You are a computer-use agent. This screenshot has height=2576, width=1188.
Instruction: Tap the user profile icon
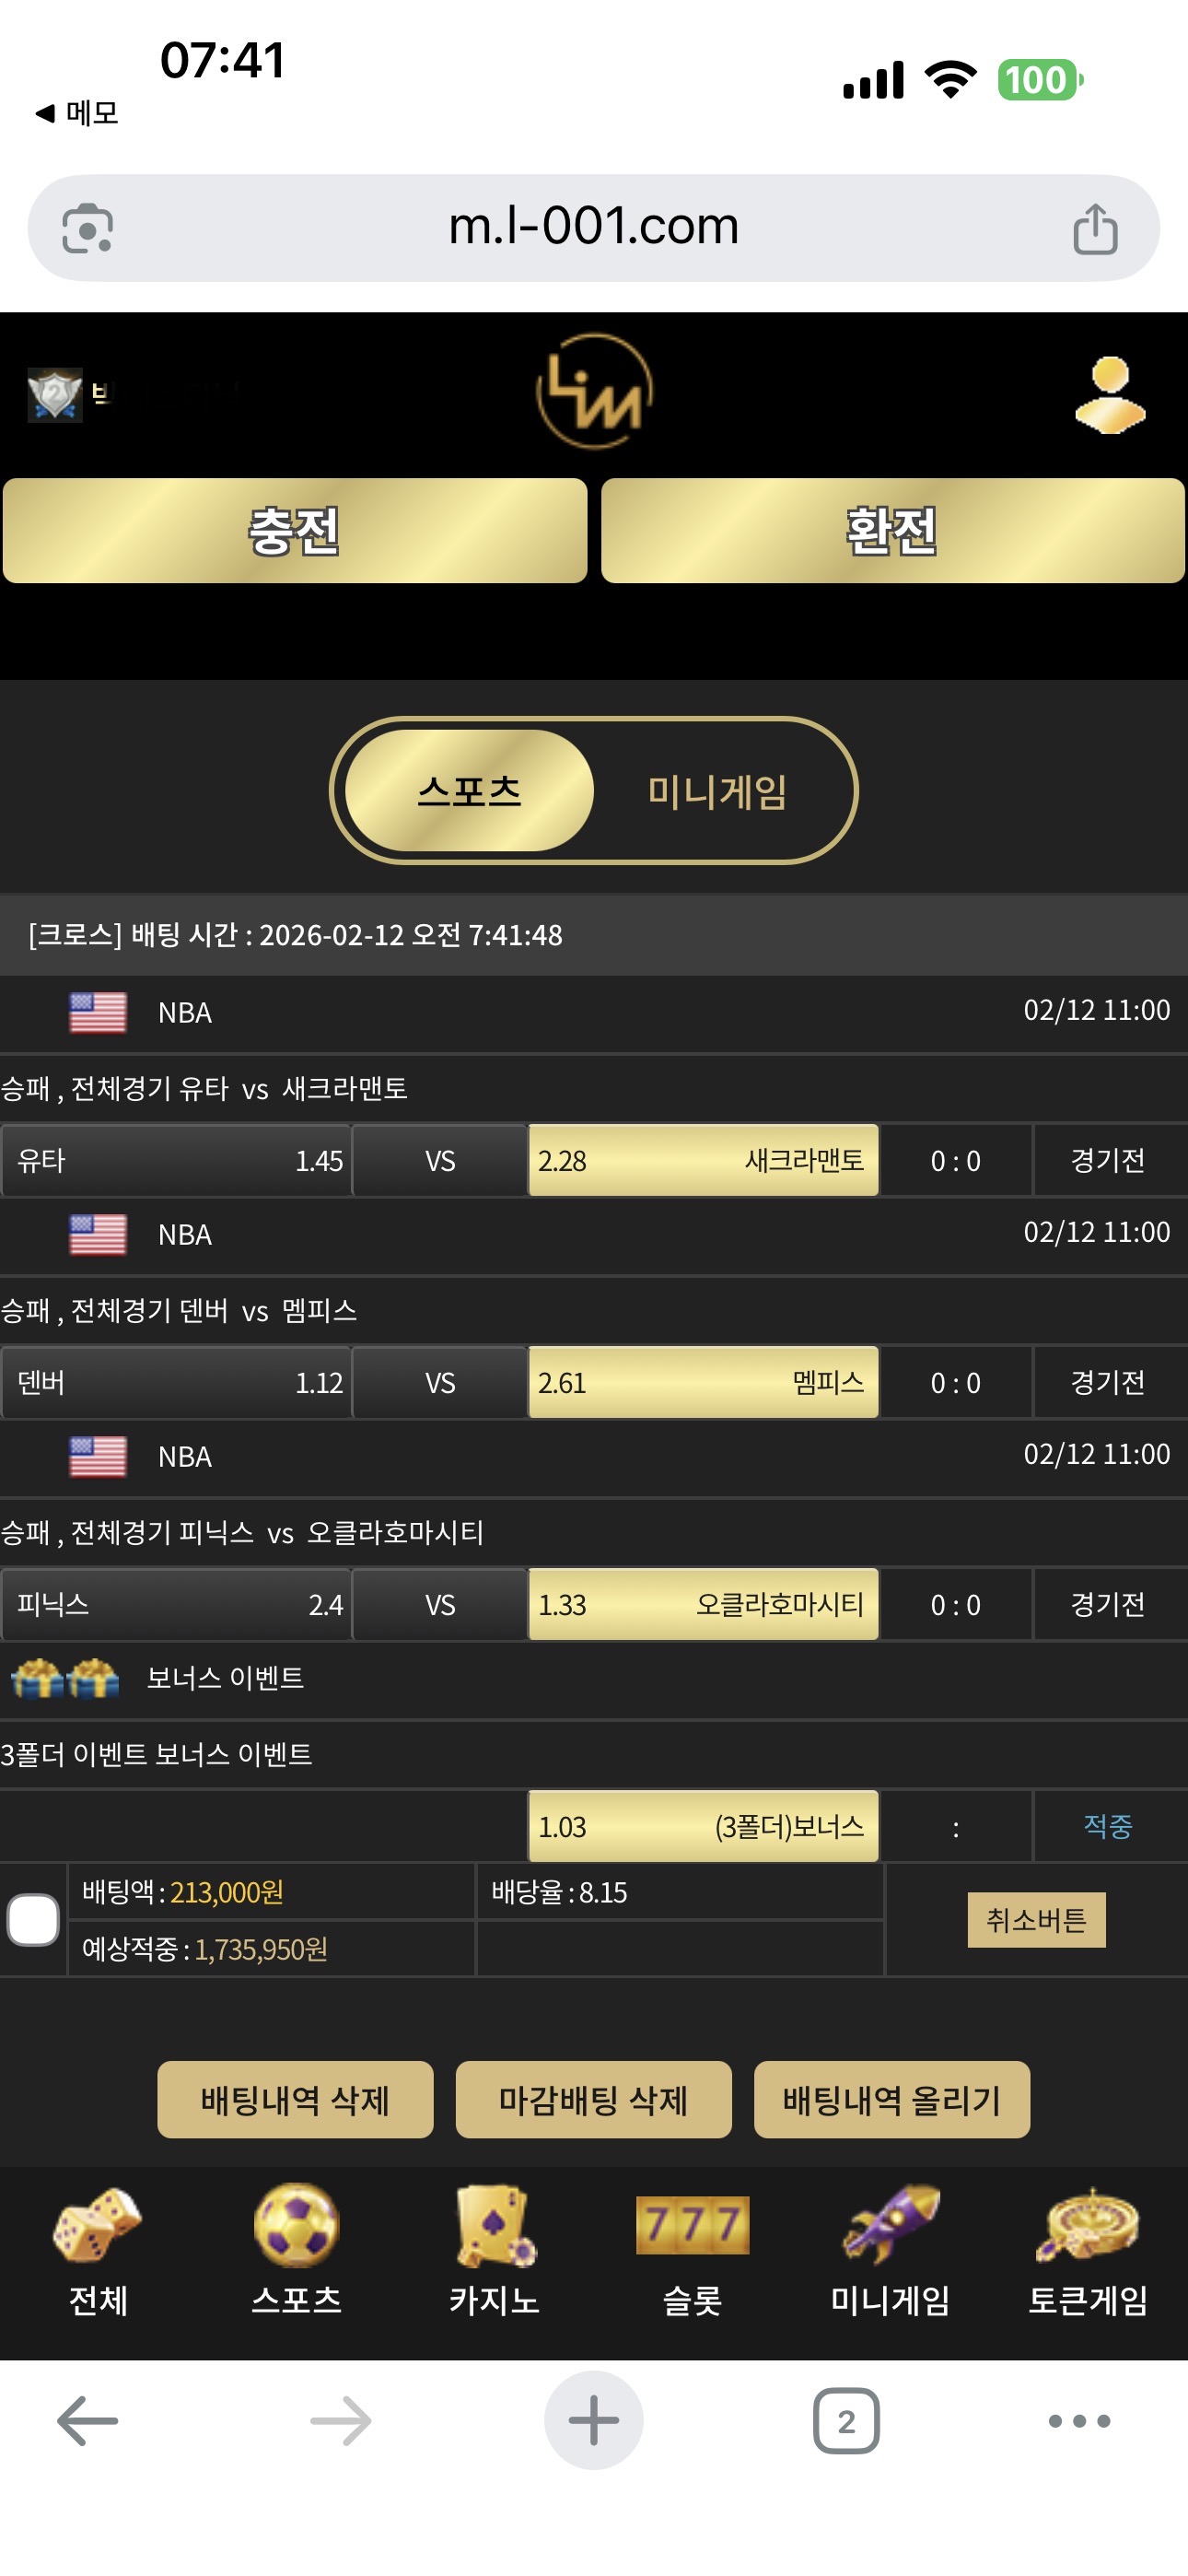point(1109,395)
